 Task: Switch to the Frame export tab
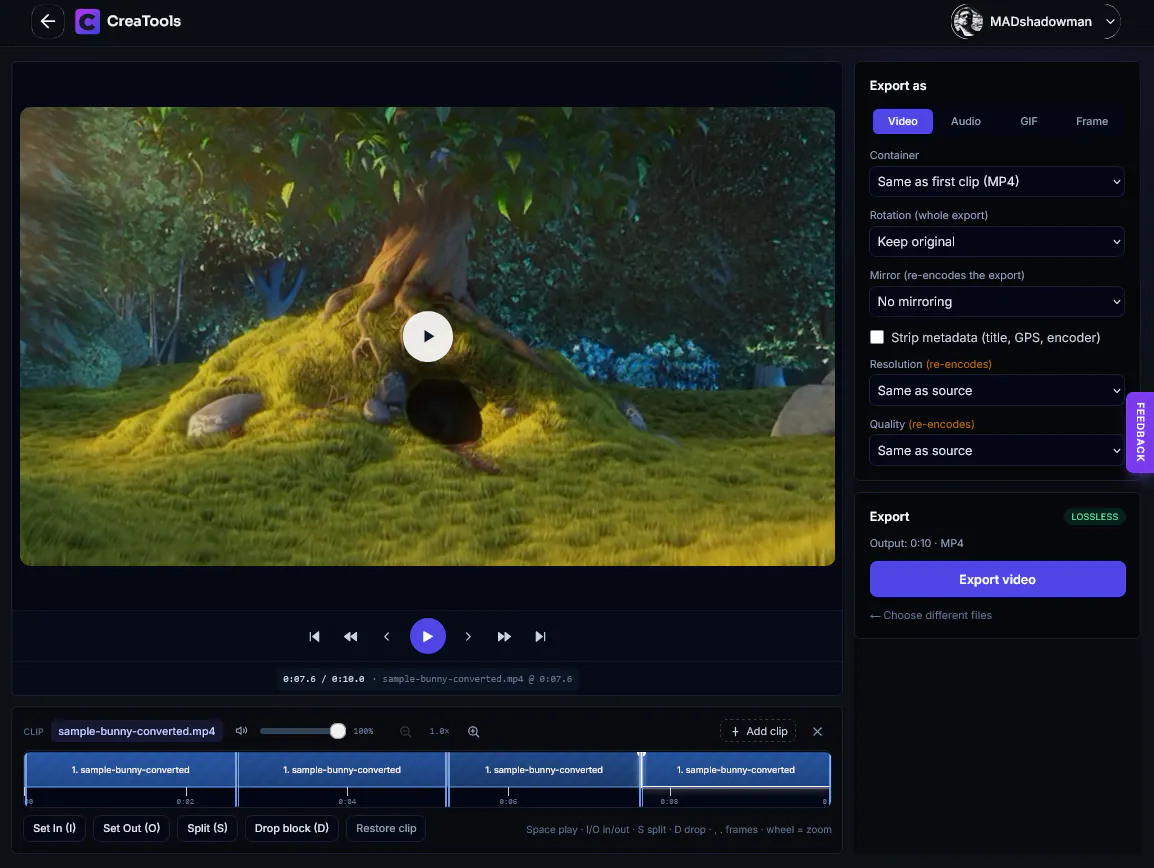1091,121
